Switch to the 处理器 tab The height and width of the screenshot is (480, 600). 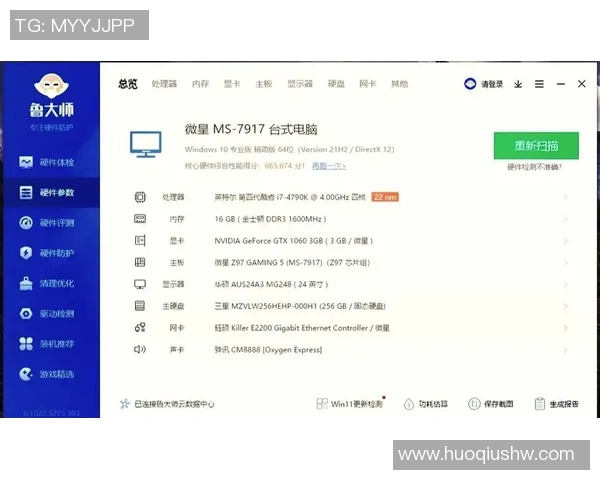pos(164,84)
